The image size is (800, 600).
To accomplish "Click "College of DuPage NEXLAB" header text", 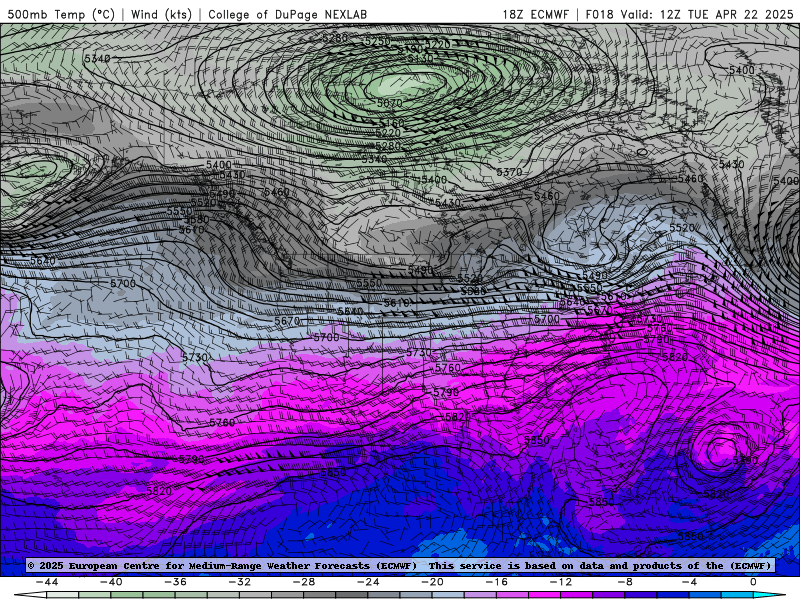I will 287,14.
